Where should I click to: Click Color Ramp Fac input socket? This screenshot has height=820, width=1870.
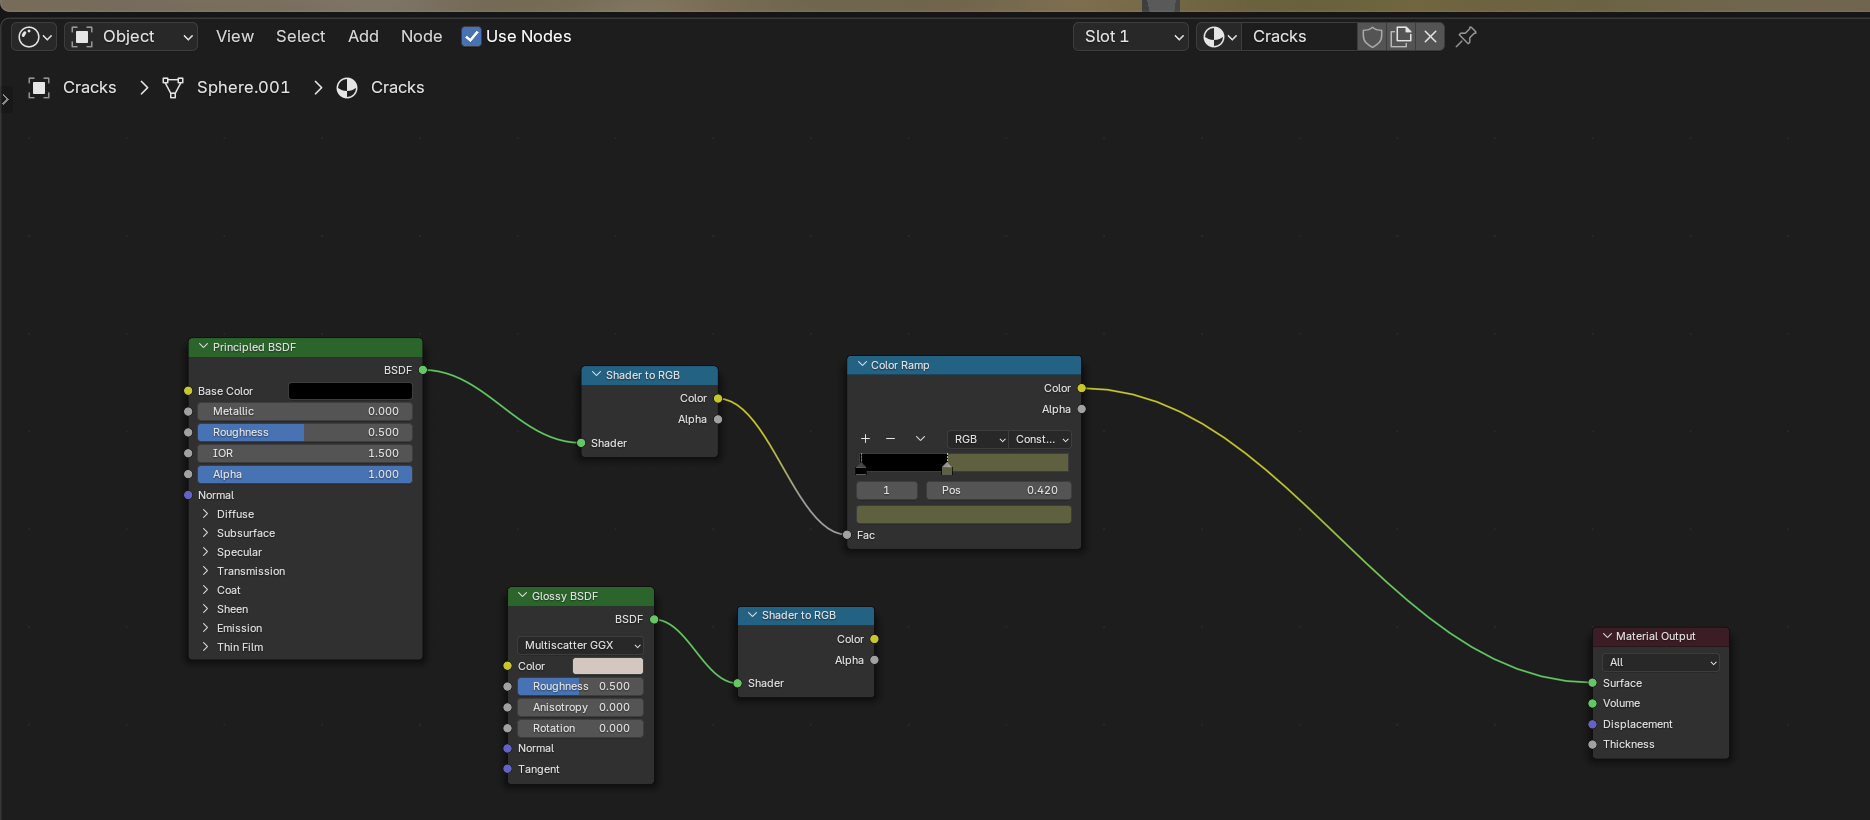[x=847, y=535]
